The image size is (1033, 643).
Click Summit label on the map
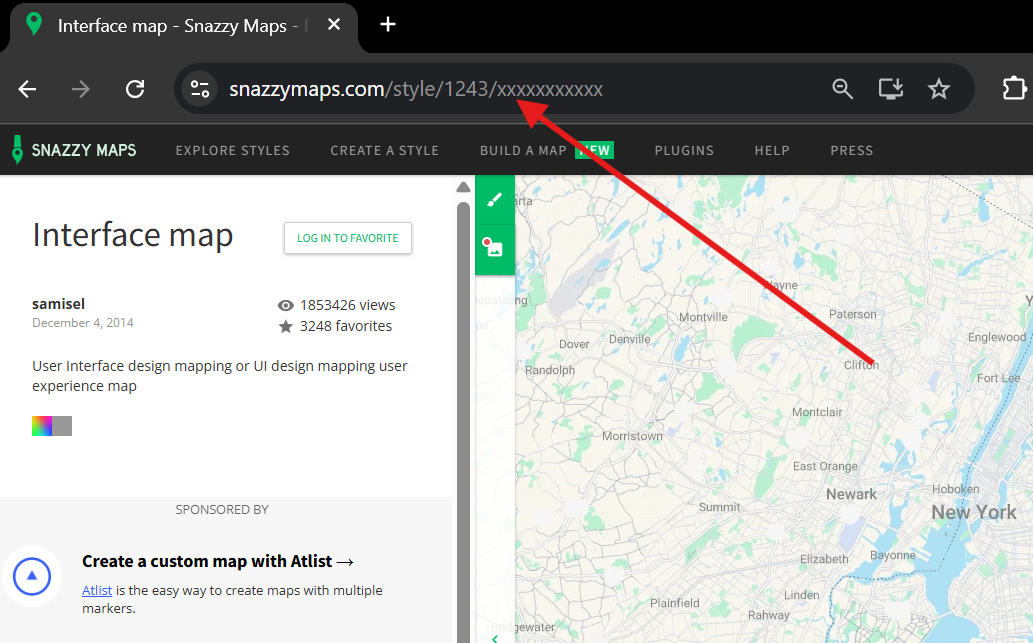[x=719, y=507]
